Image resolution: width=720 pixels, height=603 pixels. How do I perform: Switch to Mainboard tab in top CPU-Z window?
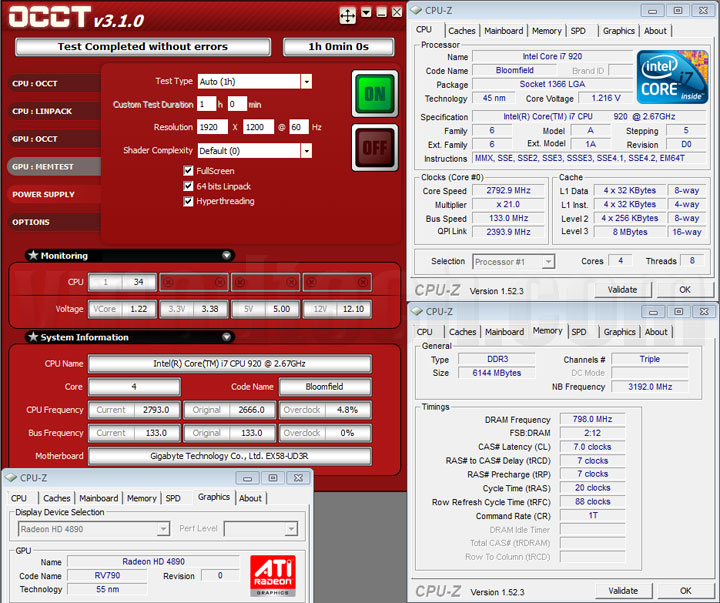pyautogui.click(x=503, y=31)
